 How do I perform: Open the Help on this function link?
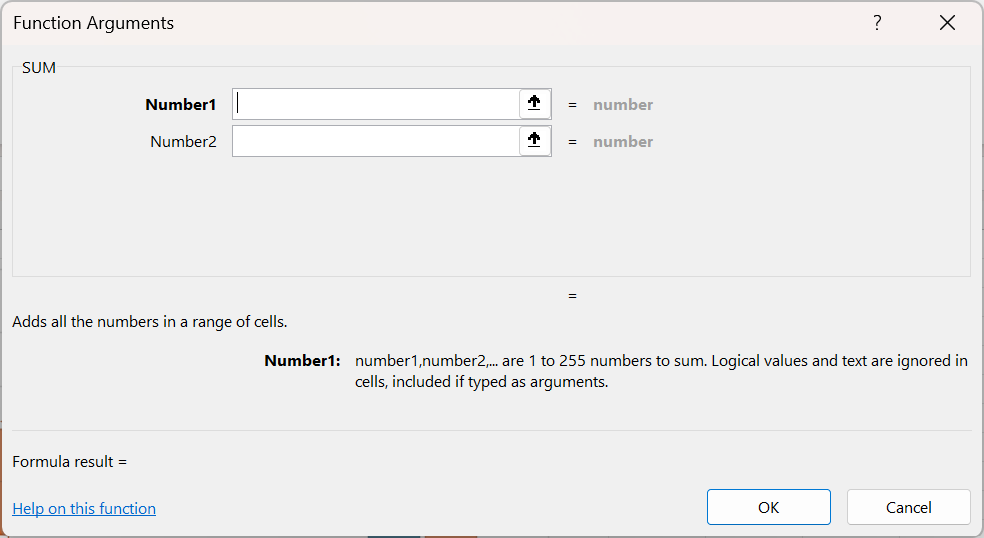84,508
